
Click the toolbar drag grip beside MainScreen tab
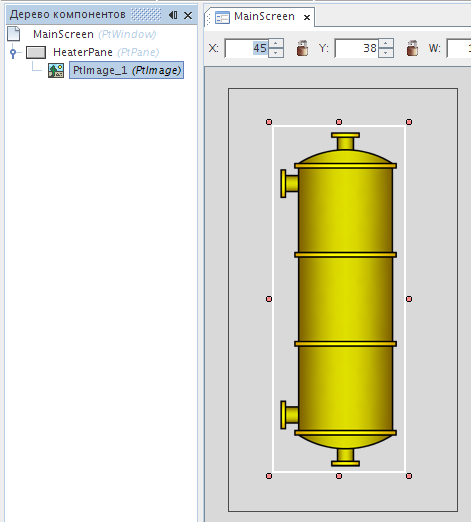click(209, 19)
